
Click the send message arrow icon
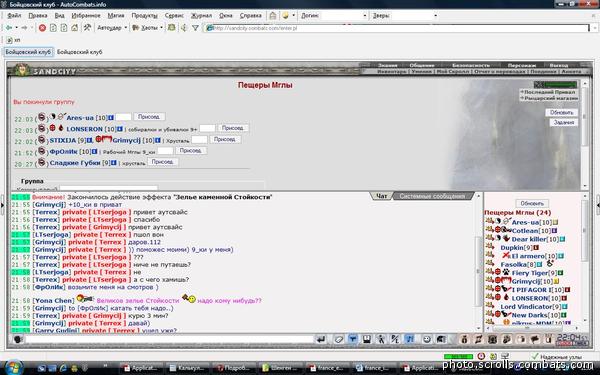click(x=321, y=339)
